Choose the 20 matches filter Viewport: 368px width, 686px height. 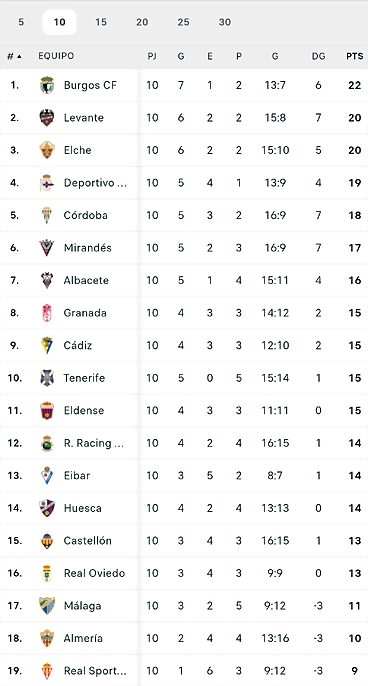click(142, 22)
